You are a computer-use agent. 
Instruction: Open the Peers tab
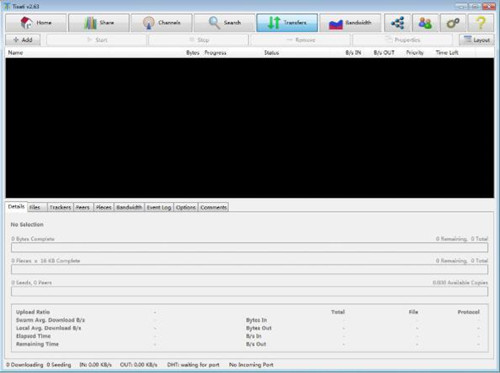coord(83,207)
